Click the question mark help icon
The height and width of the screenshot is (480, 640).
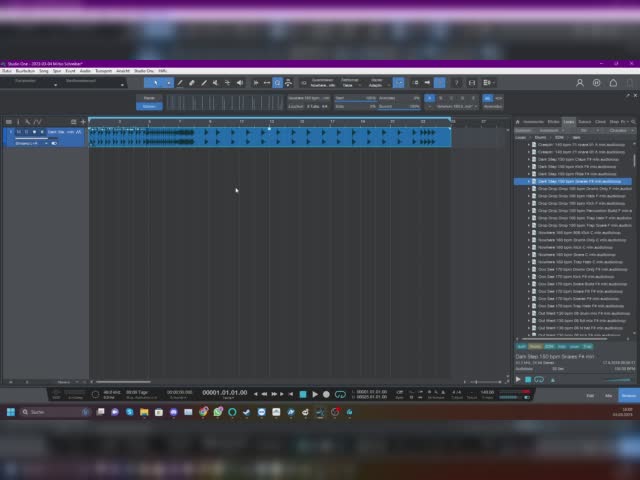(x=457, y=83)
